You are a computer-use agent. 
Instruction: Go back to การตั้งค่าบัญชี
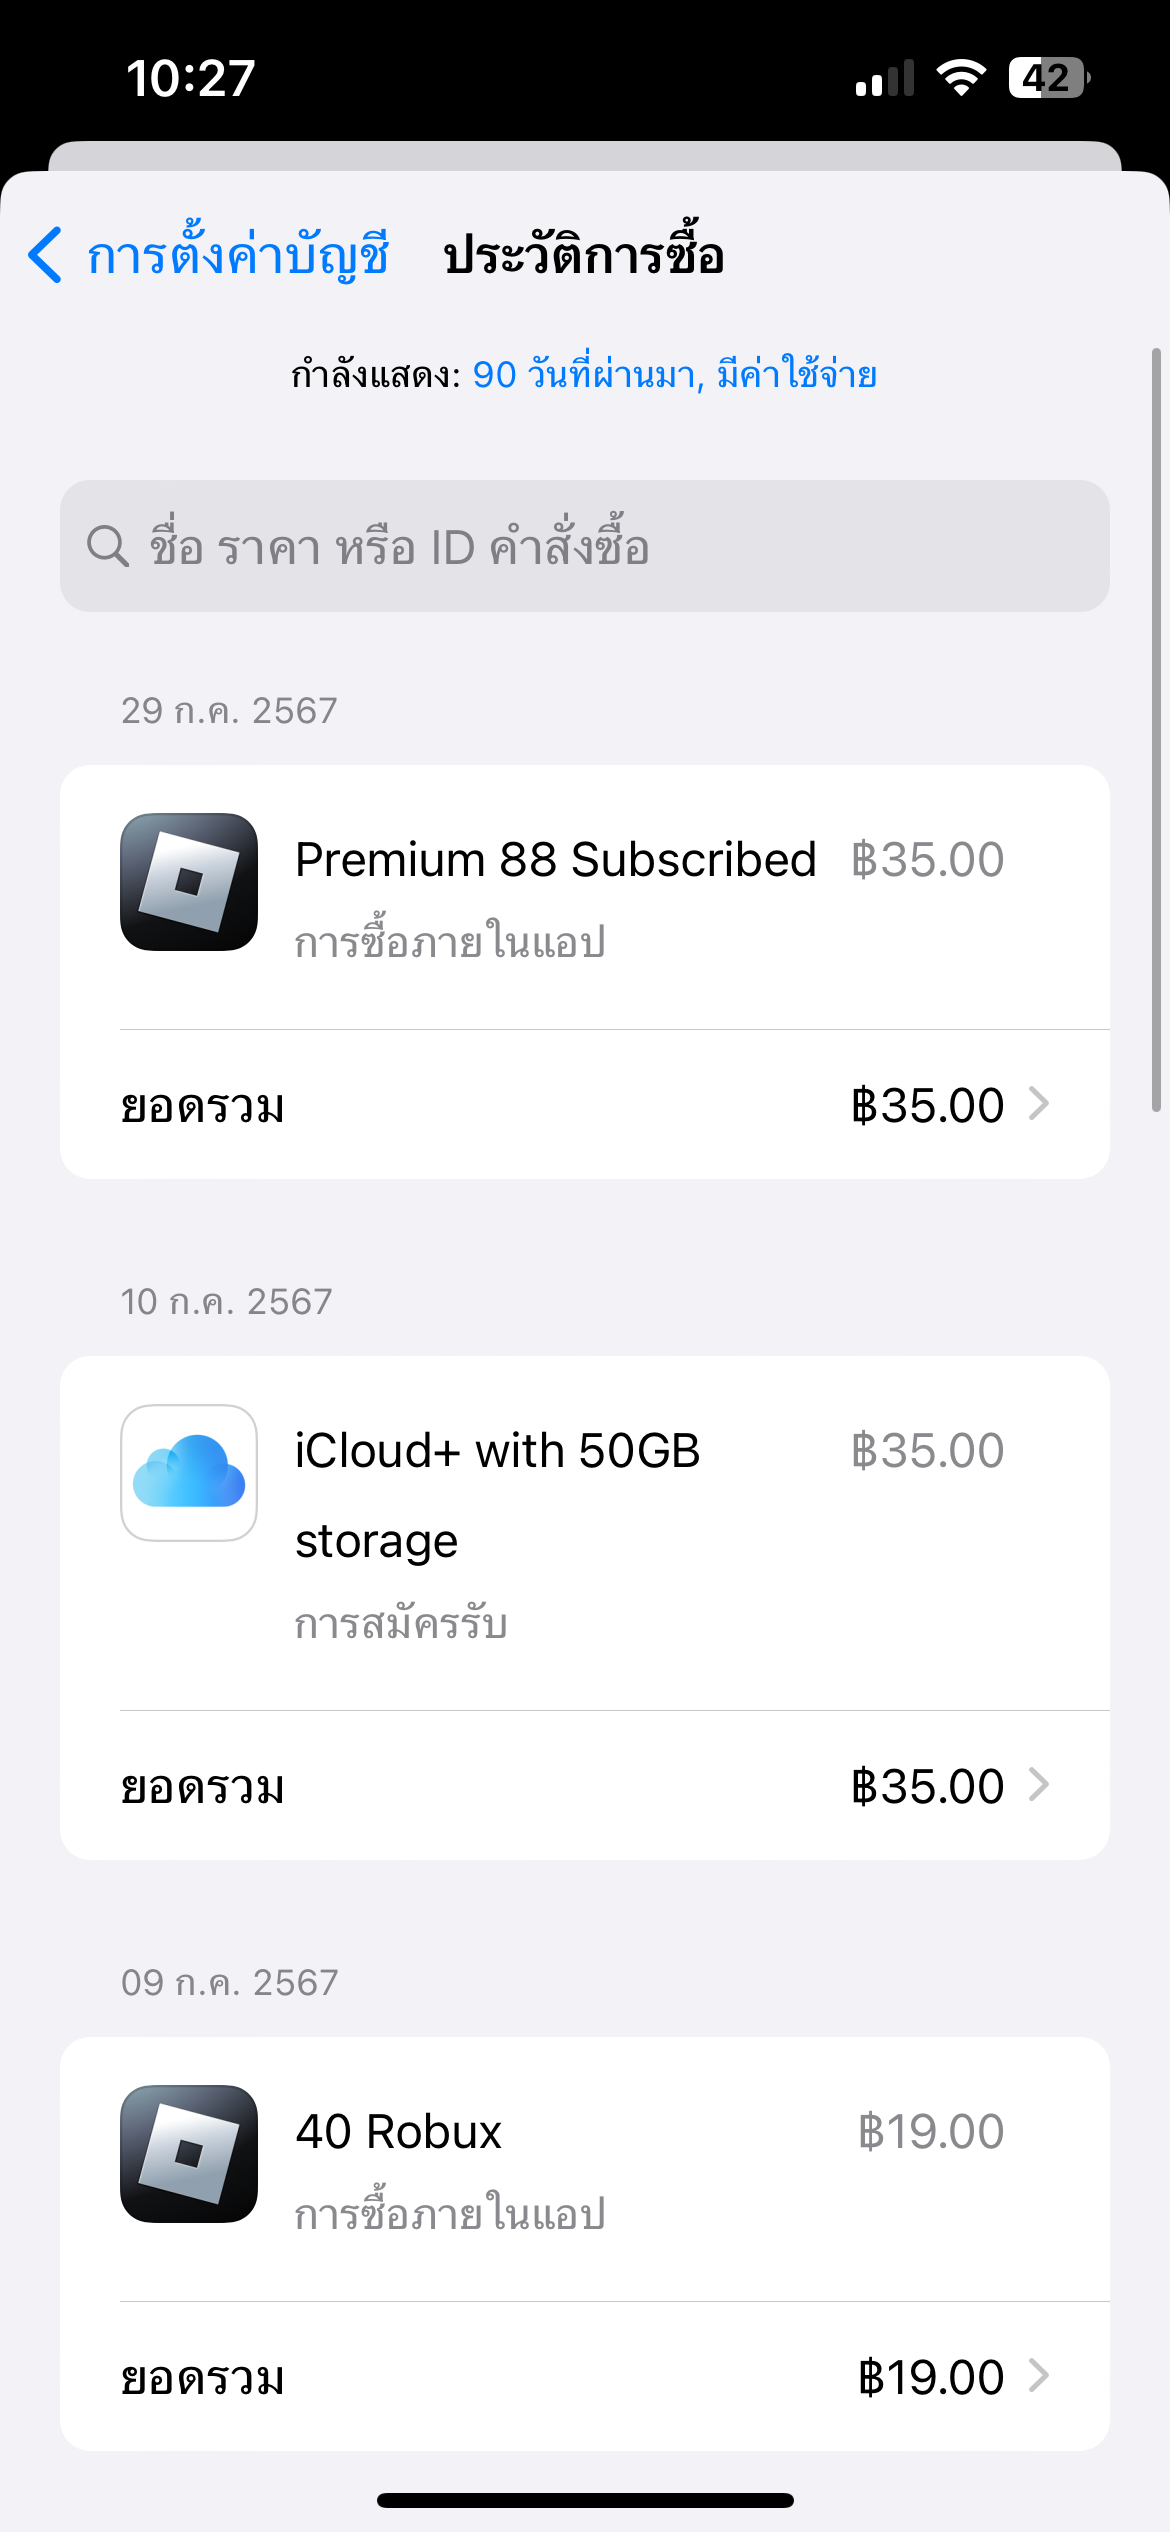pyautogui.click(x=237, y=255)
